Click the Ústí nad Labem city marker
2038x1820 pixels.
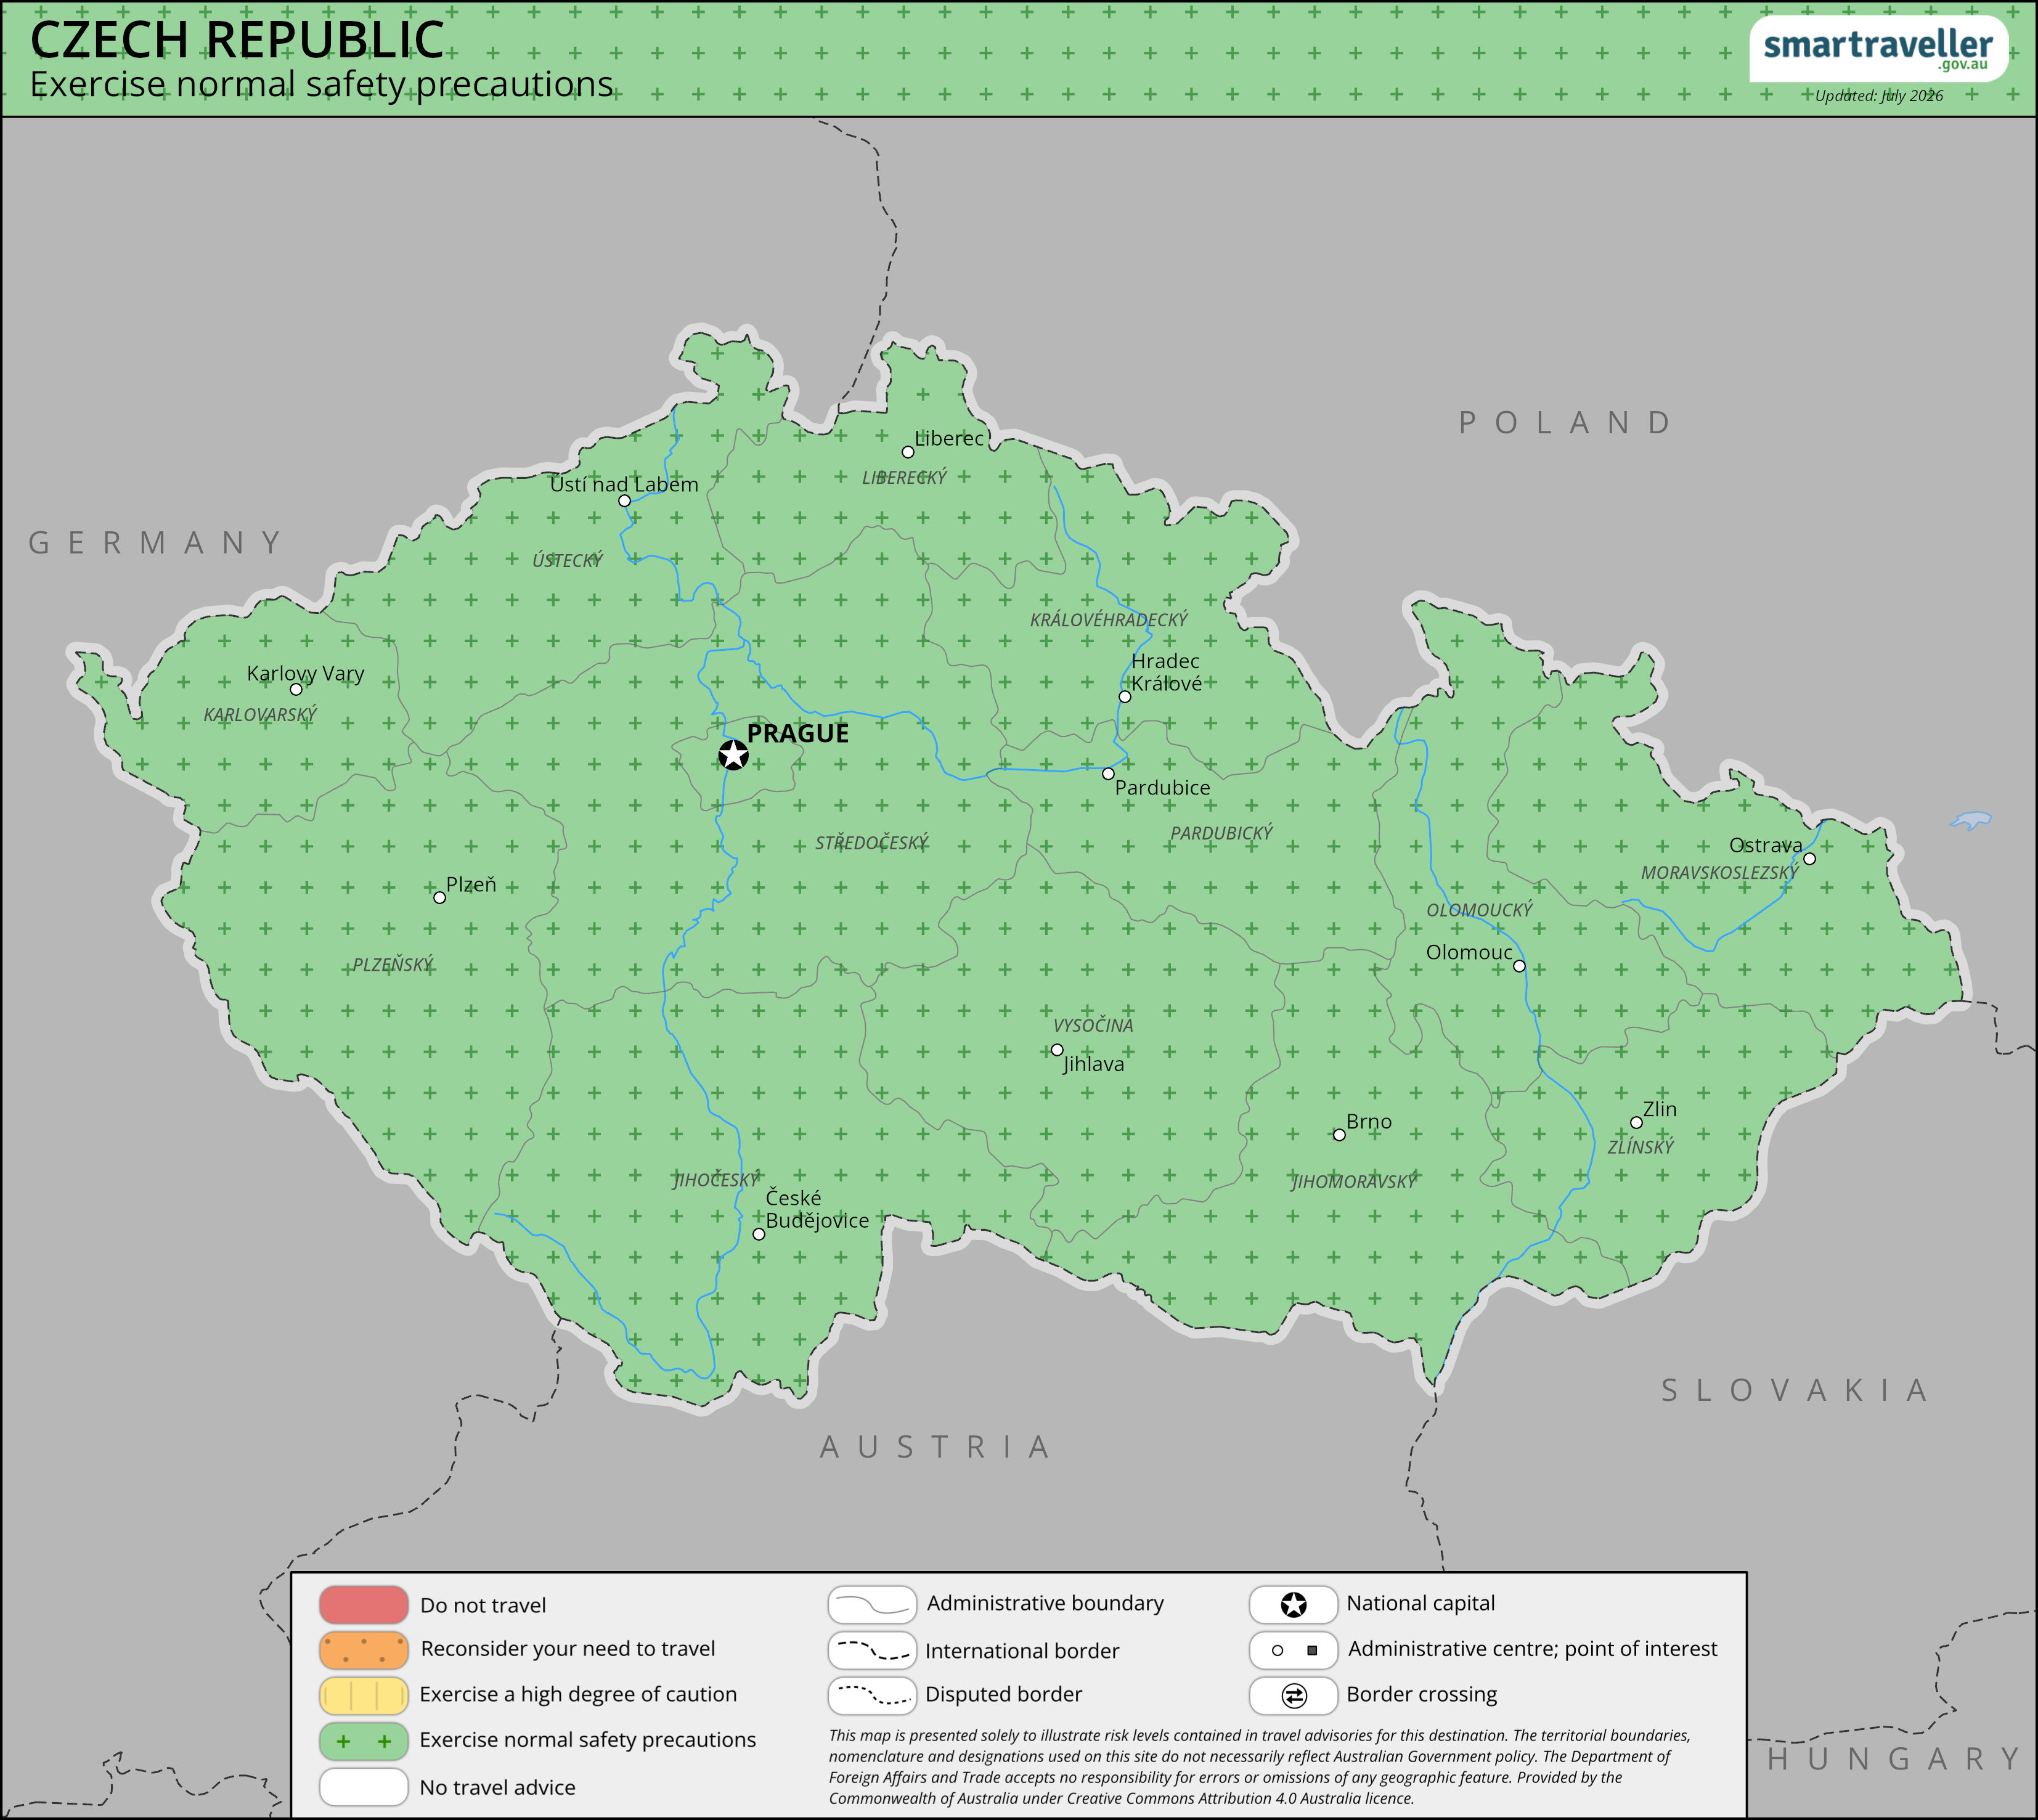coord(624,501)
